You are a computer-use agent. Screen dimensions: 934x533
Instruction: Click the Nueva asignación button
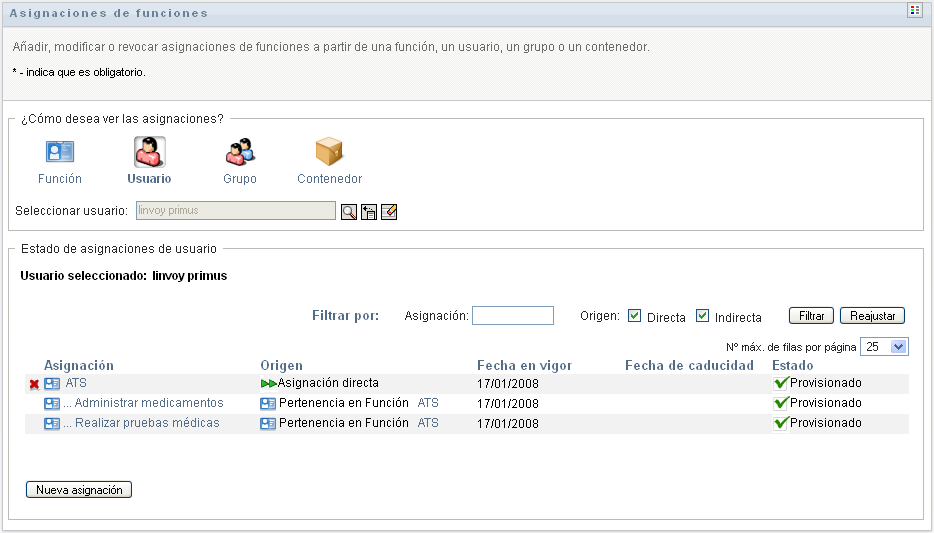point(79,490)
